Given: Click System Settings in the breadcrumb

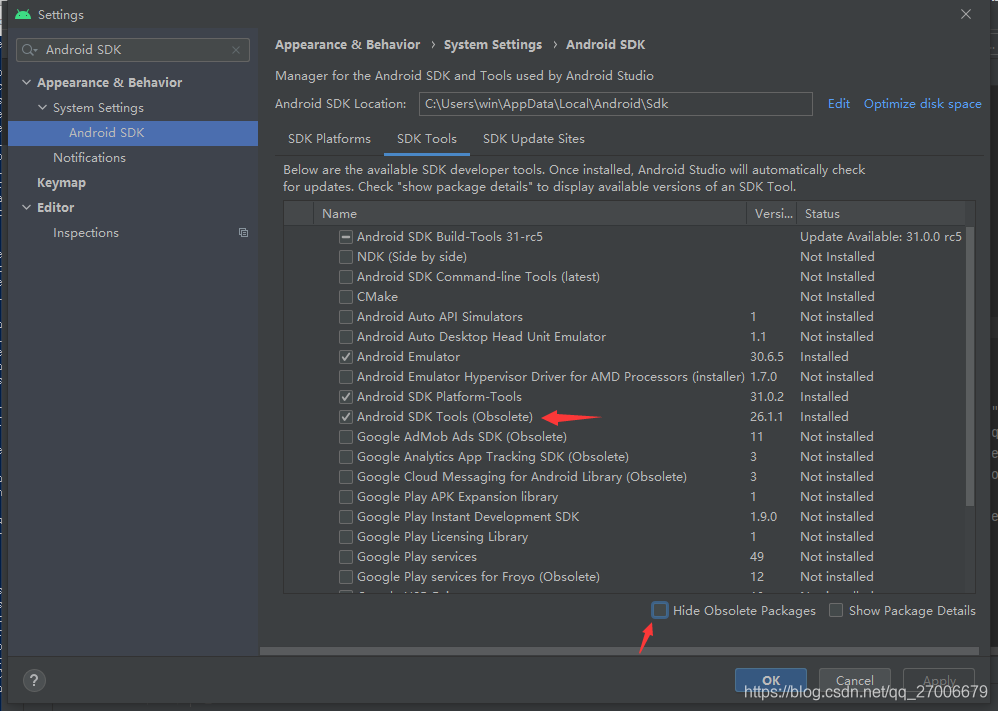Looking at the screenshot, I should (x=493, y=45).
